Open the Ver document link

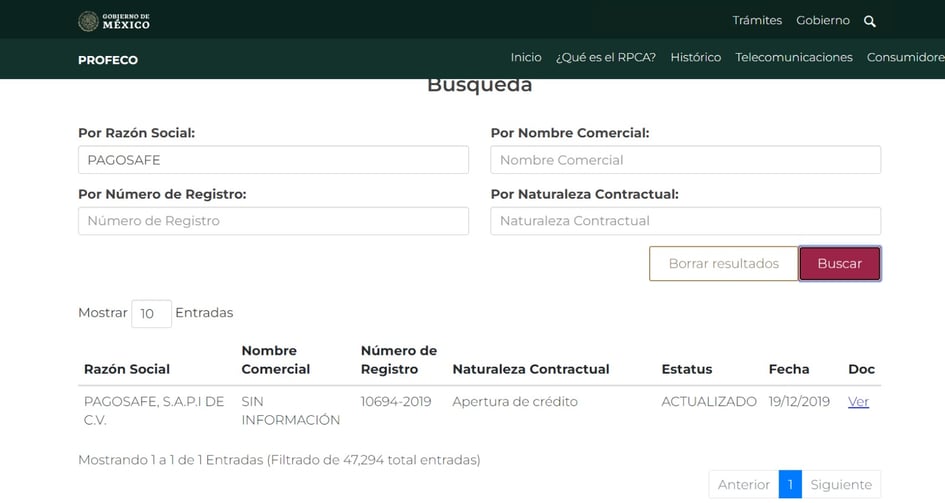(x=858, y=402)
